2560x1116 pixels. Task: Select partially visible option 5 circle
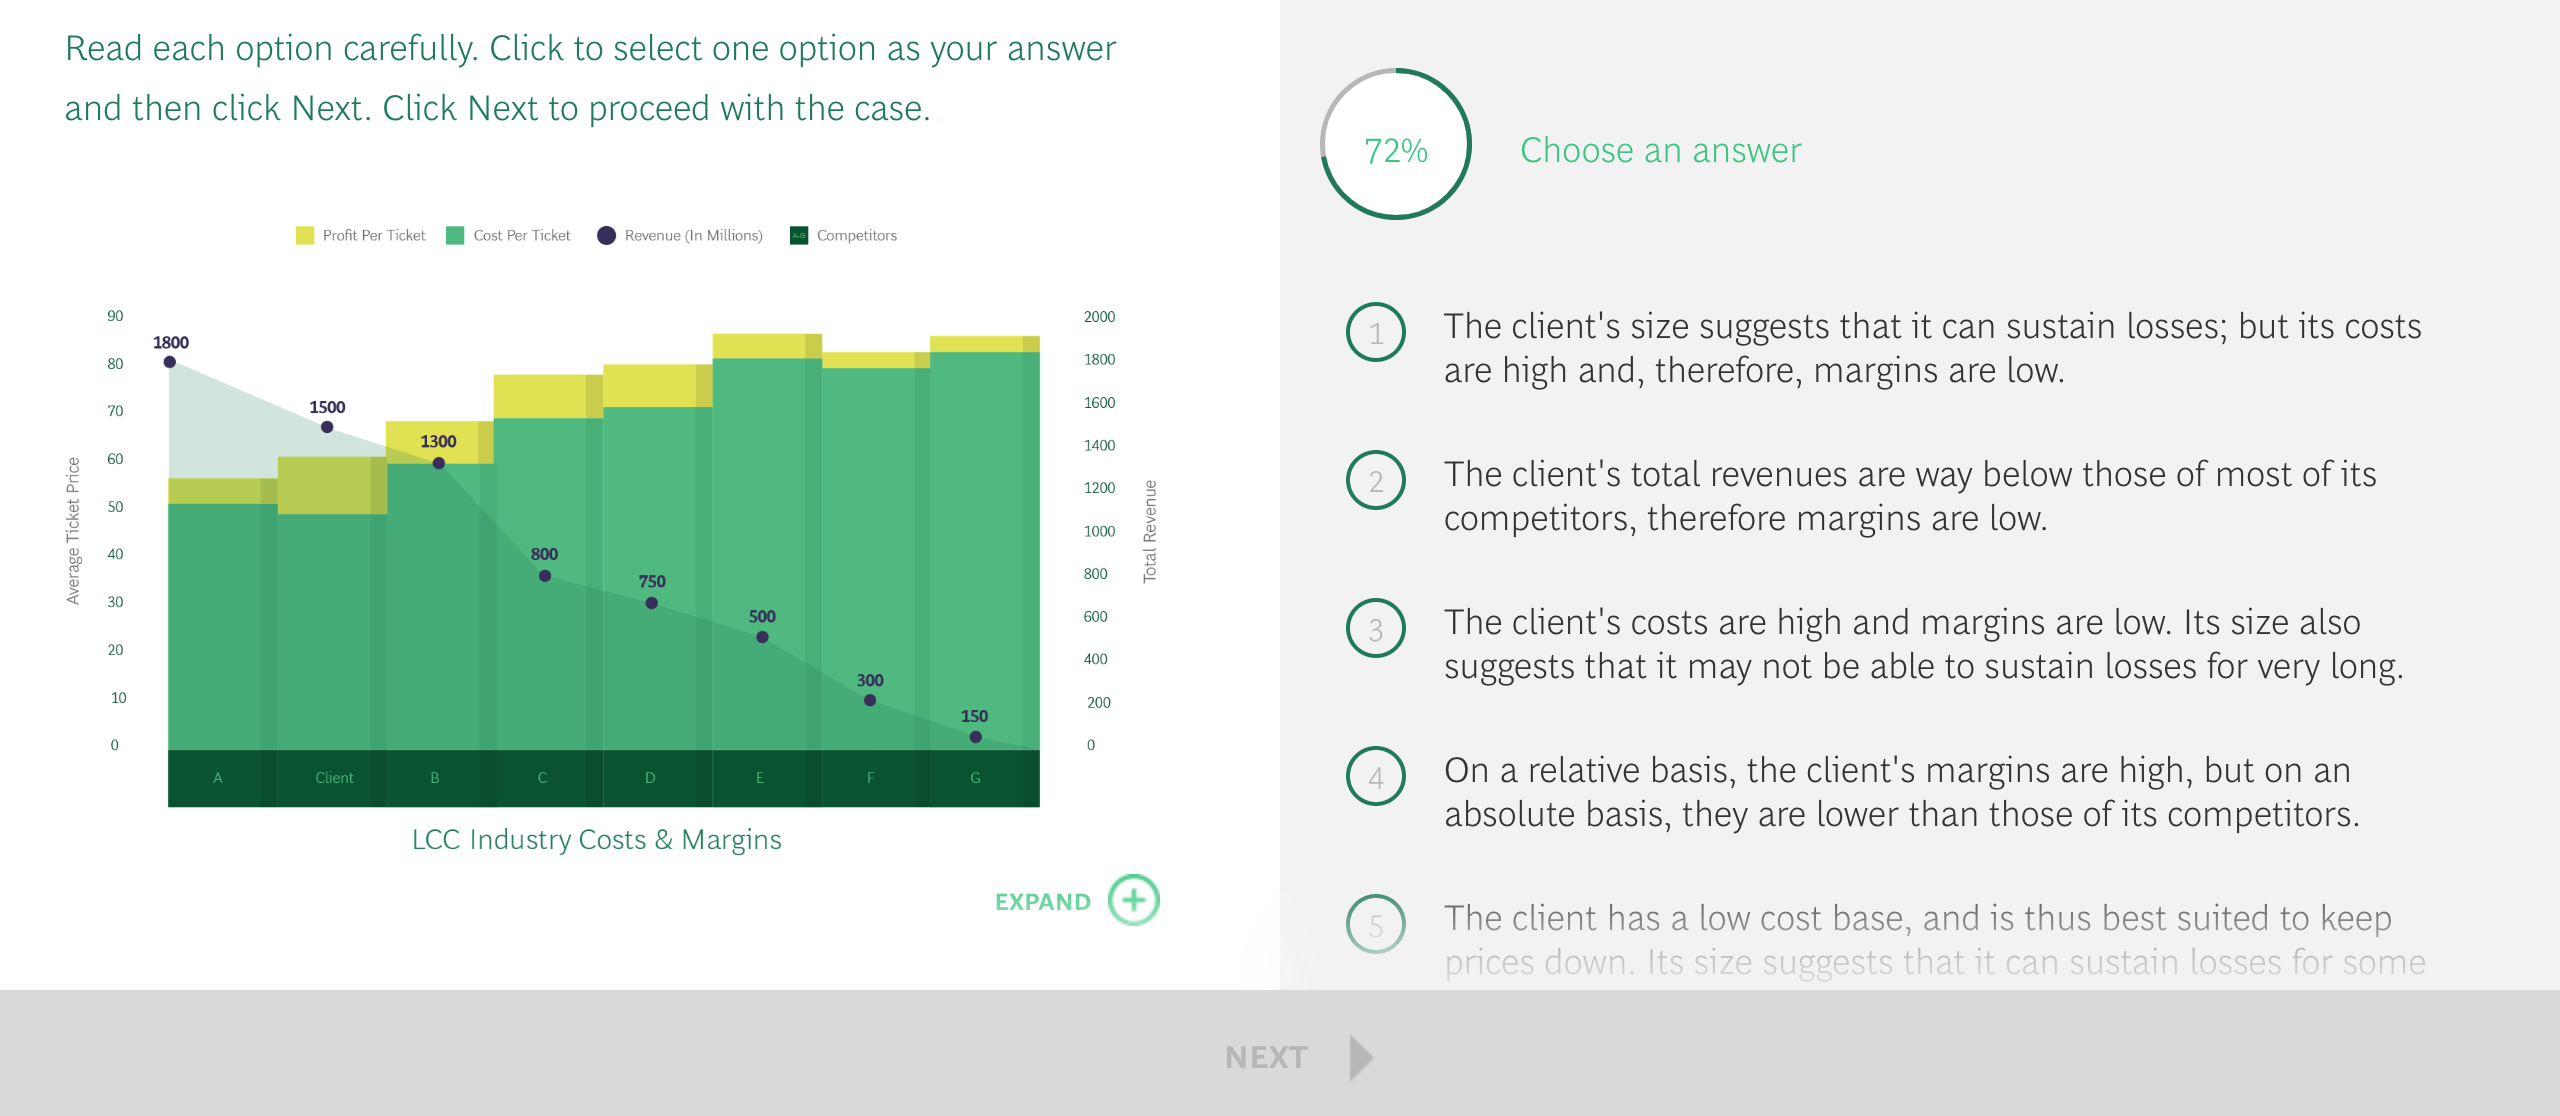[x=1376, y=924]
